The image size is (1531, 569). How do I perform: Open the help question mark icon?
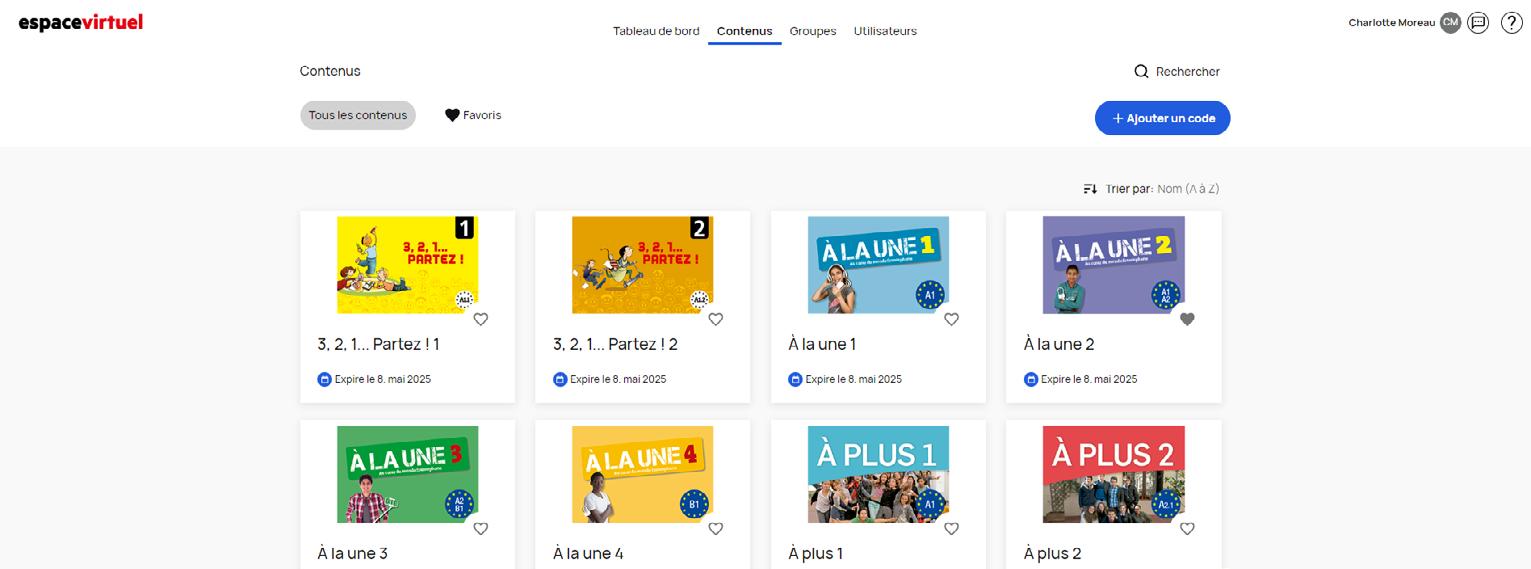(1511, 22)
